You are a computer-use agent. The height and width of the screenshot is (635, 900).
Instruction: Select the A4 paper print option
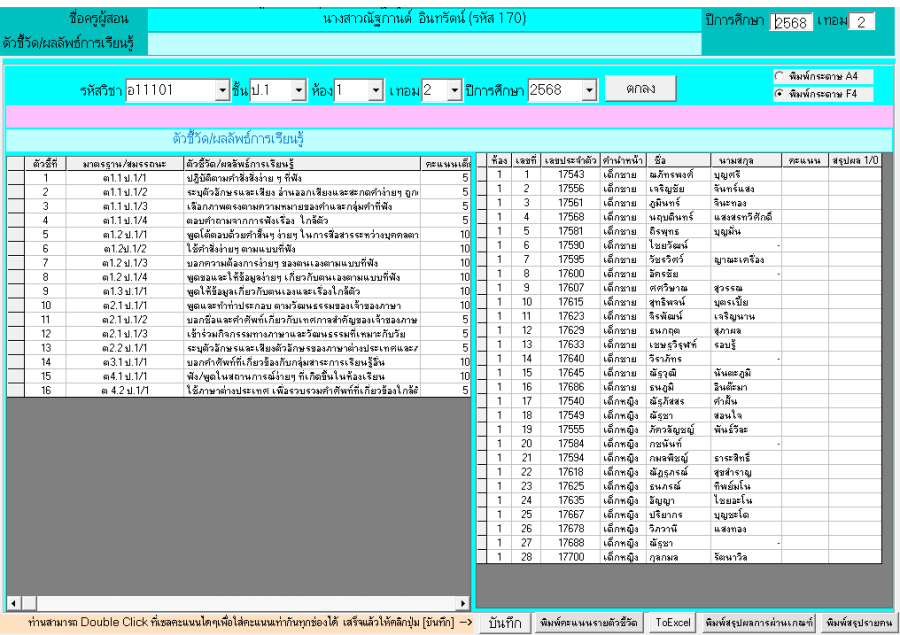point(781,76)
